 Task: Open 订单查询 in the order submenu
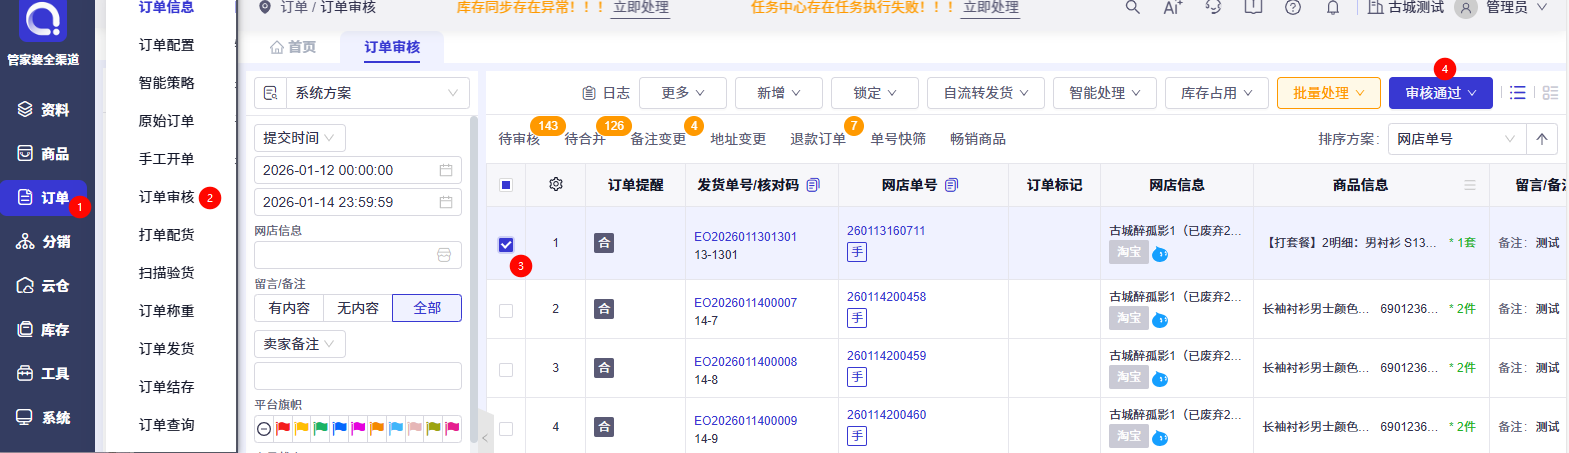(166, 425)
